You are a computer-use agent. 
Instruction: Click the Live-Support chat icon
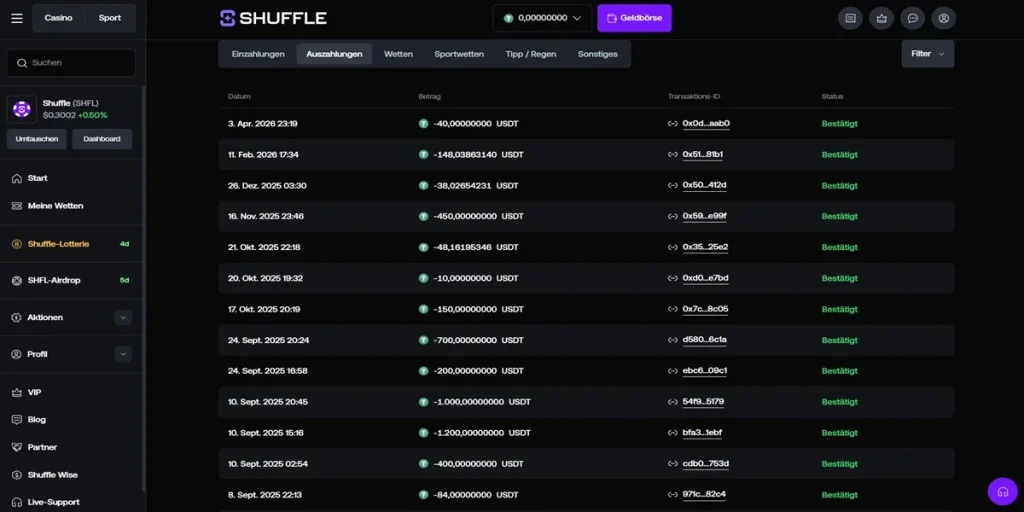[17, 502]
